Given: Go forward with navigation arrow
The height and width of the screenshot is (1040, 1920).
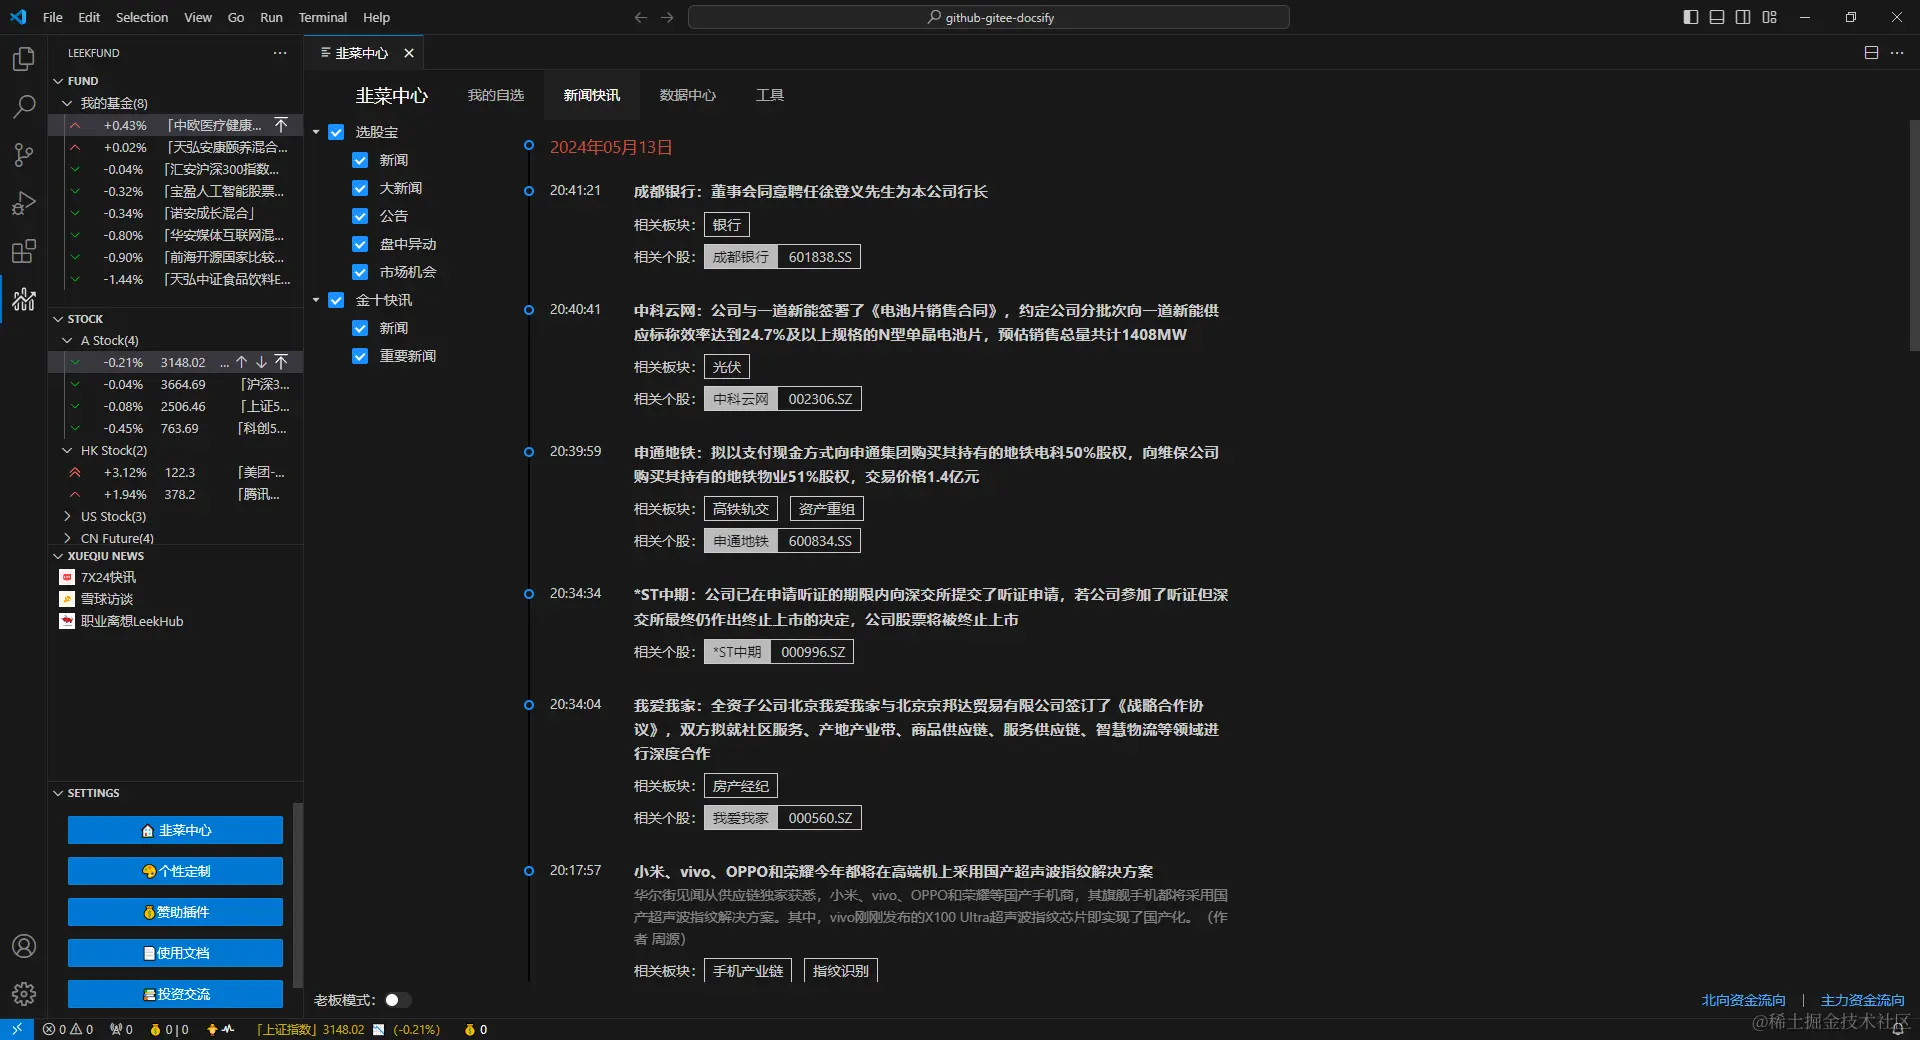Looking at the screenshot, I should [667, 17].
